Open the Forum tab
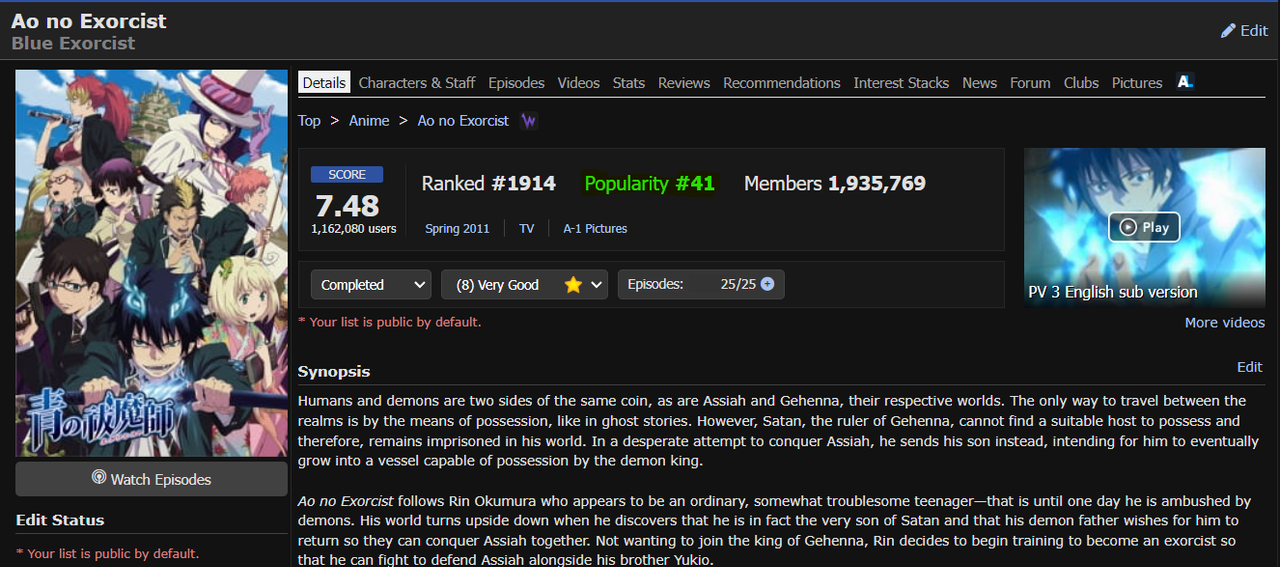The image size is (1280, 567). [1030, 83]
